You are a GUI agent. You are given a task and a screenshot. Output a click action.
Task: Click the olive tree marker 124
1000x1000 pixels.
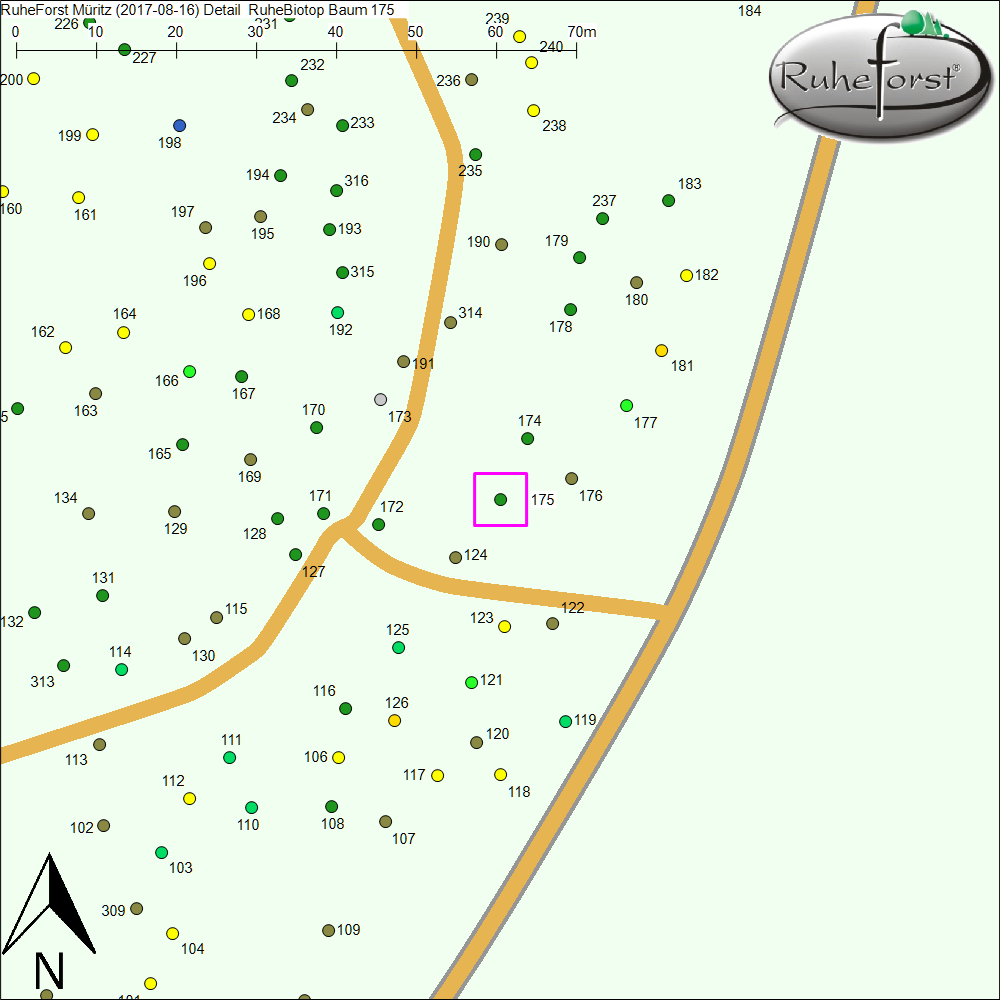455,557
